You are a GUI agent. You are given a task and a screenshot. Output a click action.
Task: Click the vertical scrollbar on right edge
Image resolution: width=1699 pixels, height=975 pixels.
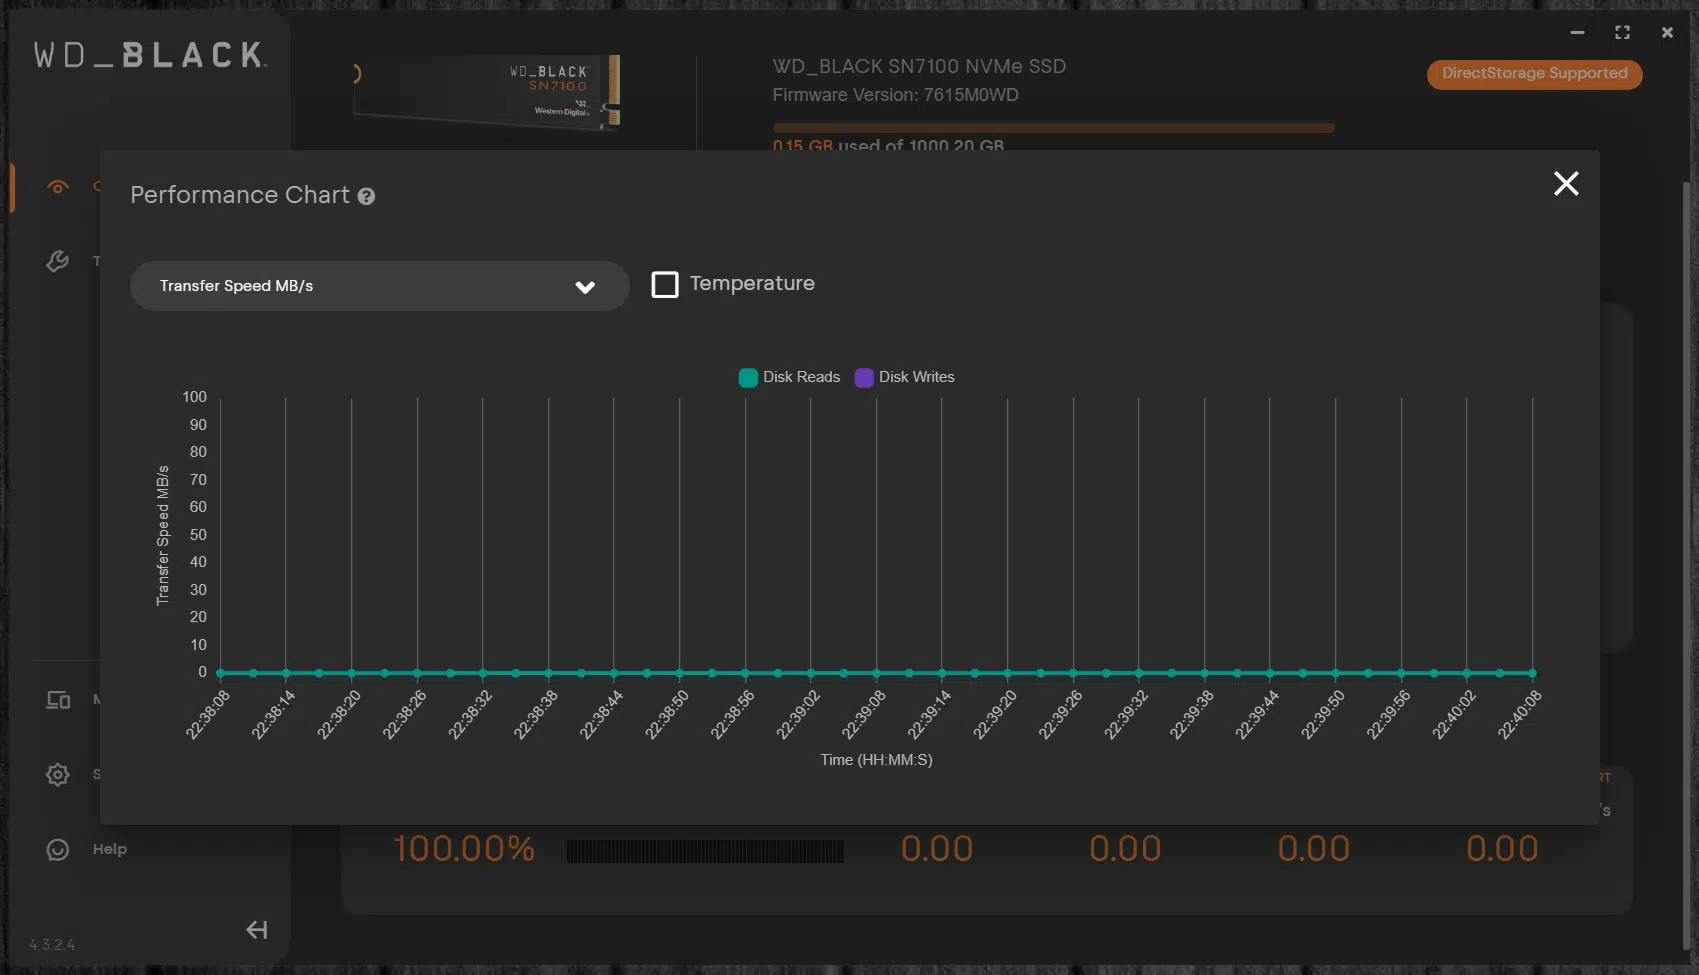click(1687, 565)
